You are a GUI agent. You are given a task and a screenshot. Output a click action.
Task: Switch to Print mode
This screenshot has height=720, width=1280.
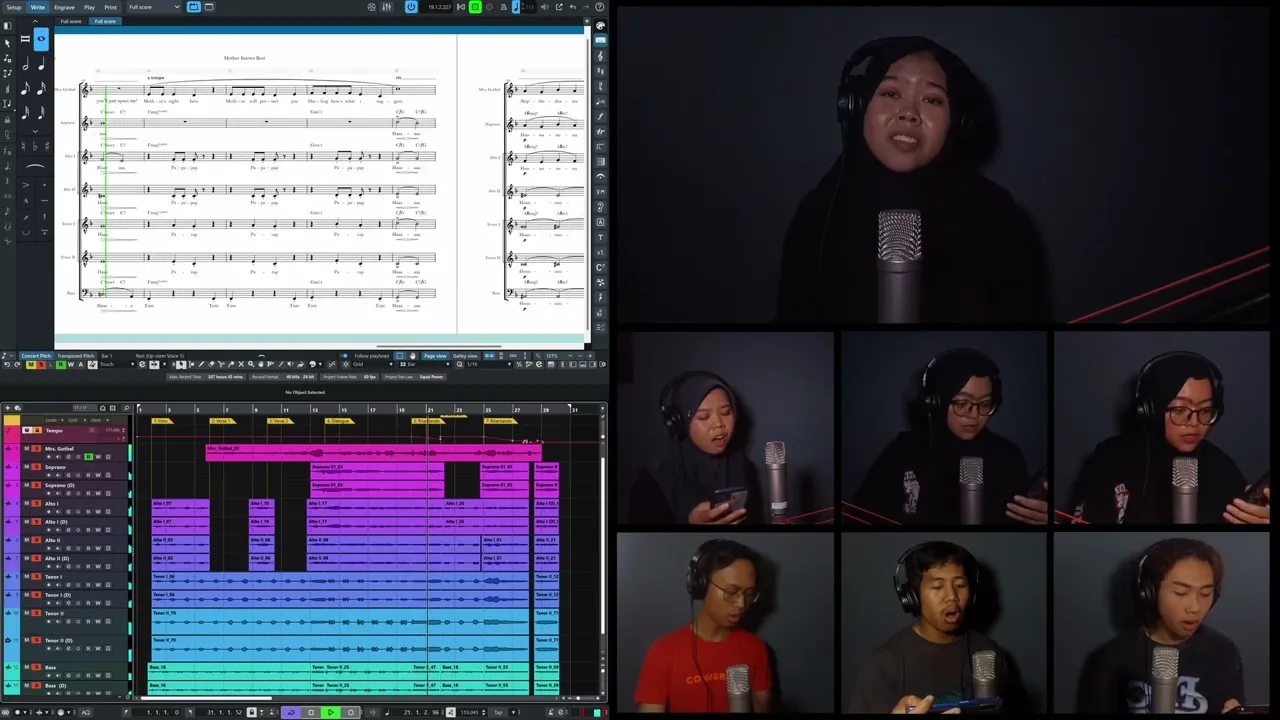point(110,7)
